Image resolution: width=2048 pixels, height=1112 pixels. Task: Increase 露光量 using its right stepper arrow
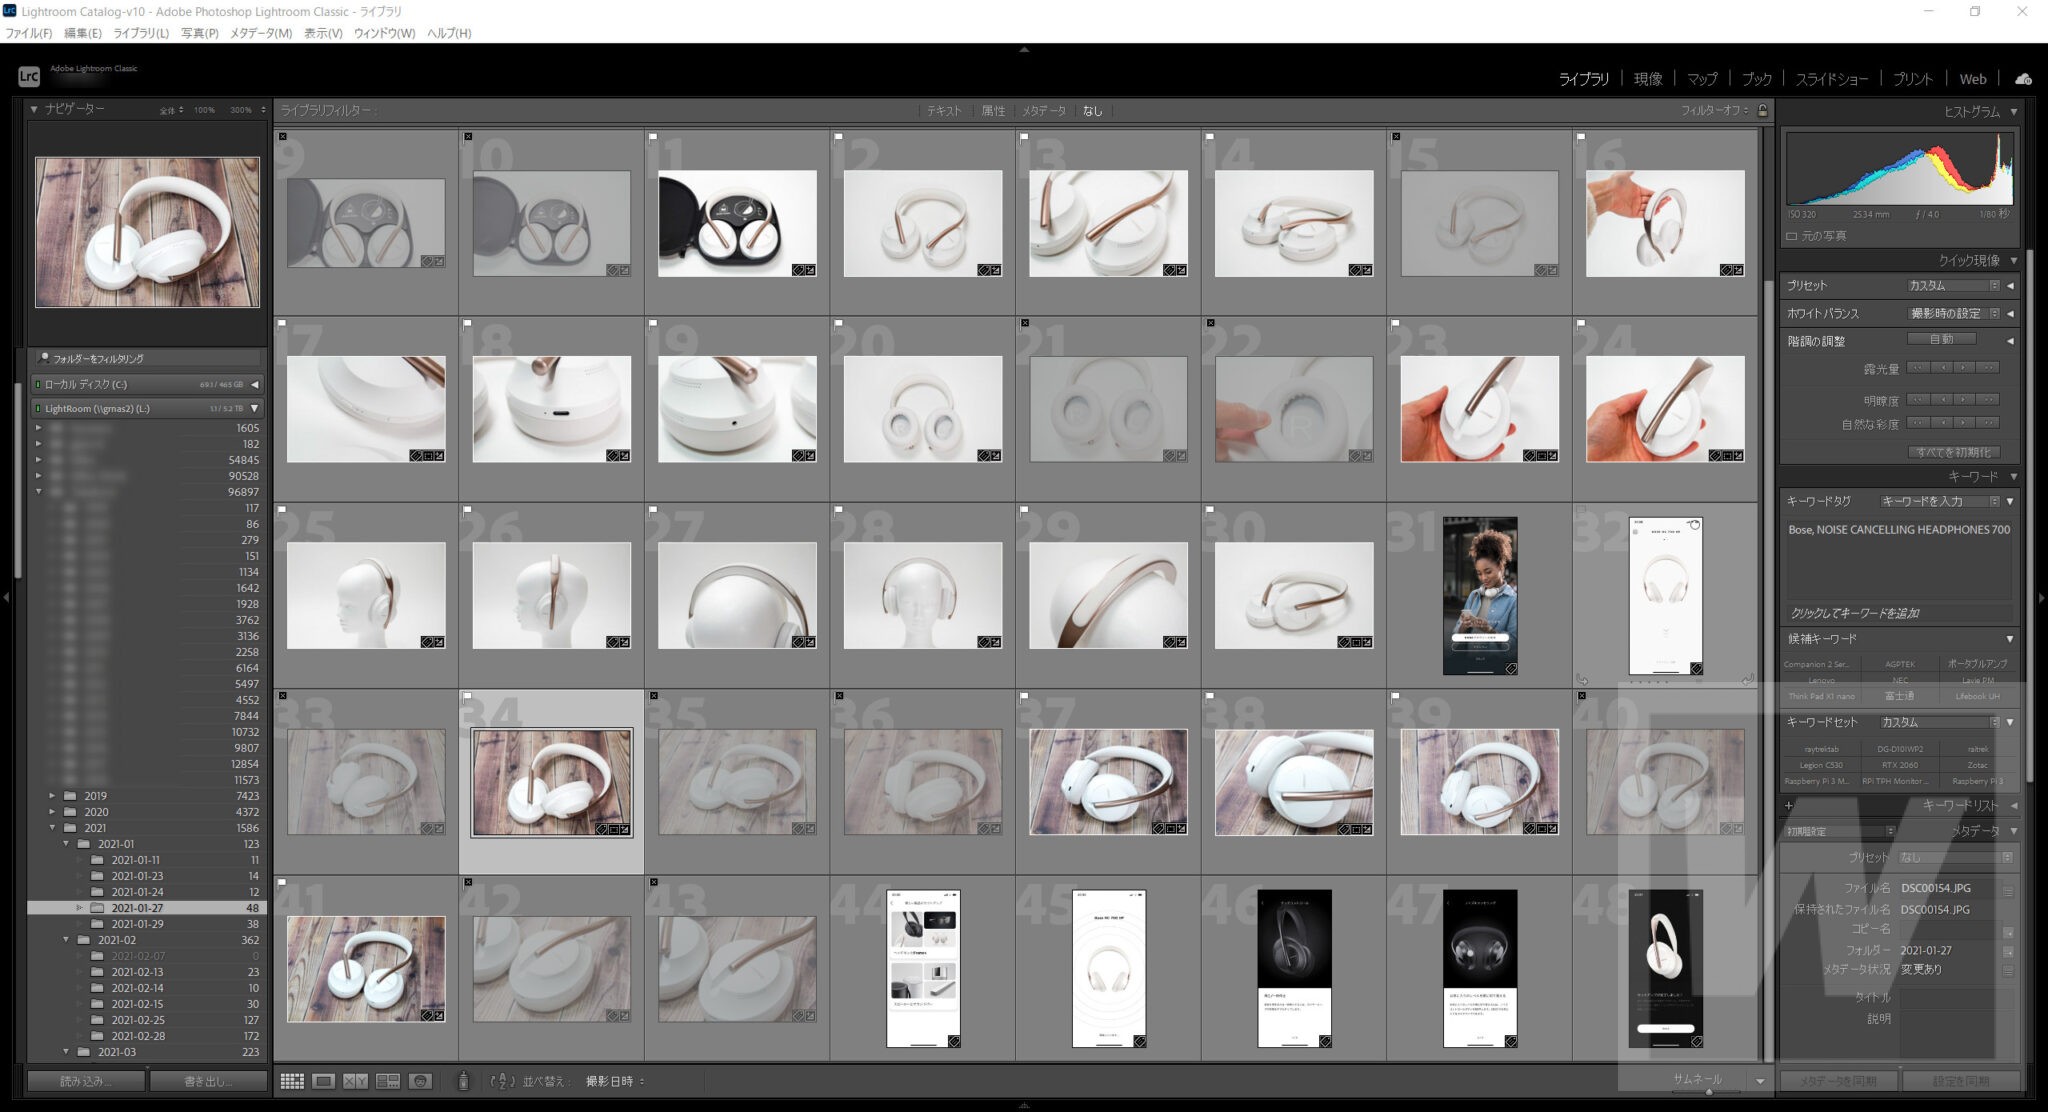point(1963,368)
